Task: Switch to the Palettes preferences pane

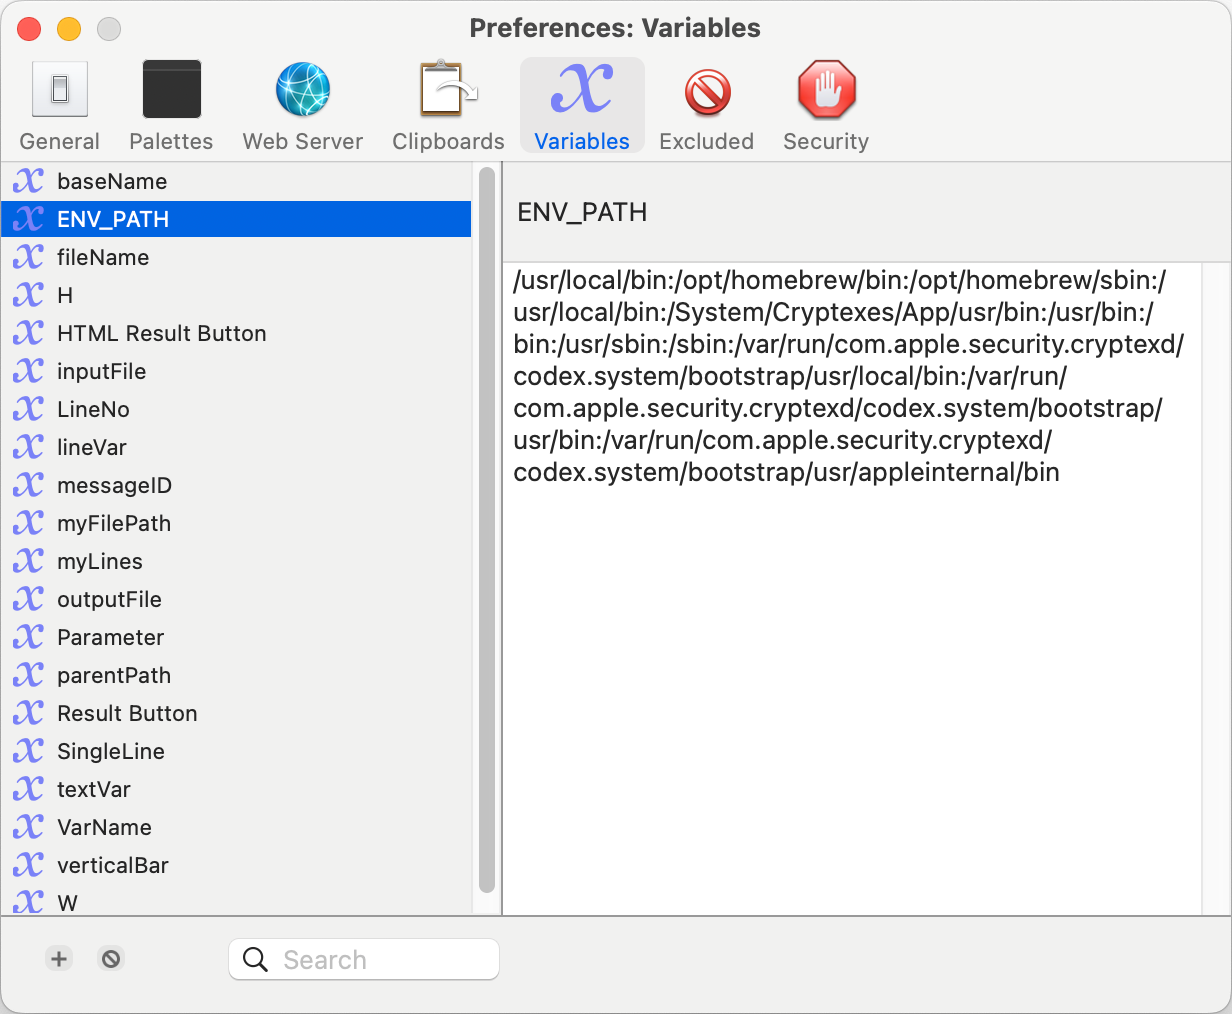Action: pyautogui.click(x=171, y=106)
